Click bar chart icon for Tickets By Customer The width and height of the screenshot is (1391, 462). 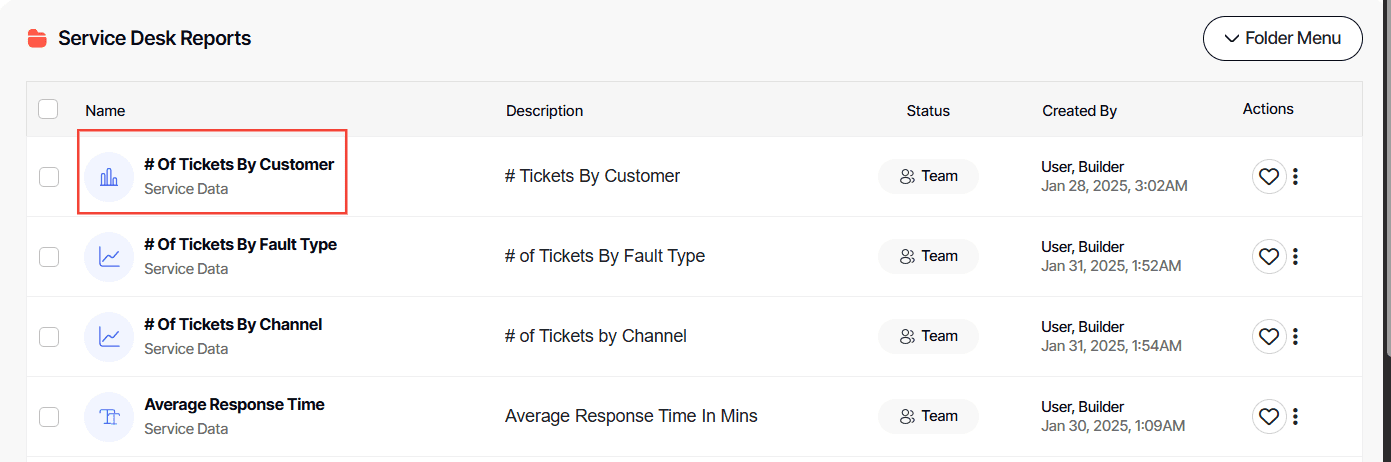pyautogui.click(x=109, y=177)
